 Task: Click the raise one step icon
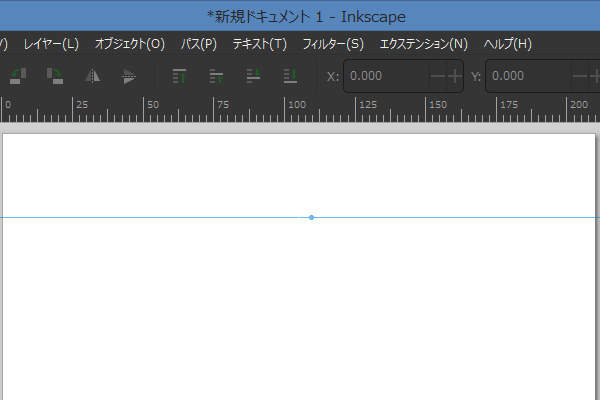pyautogui.click(x=216, y=76)
